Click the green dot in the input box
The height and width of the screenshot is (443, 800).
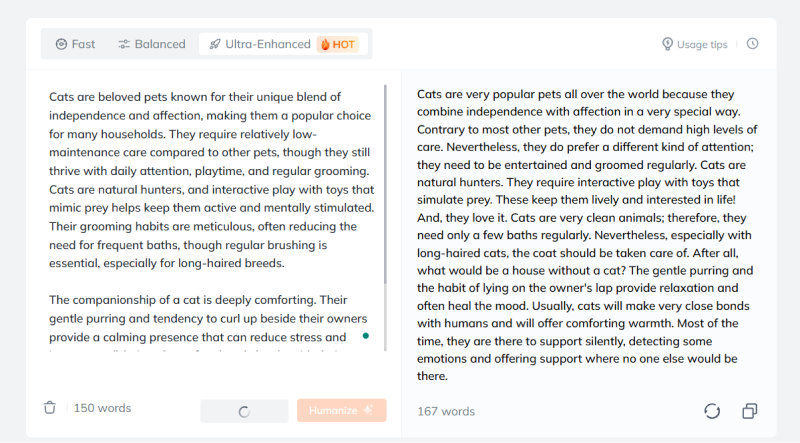coord(366,336)
